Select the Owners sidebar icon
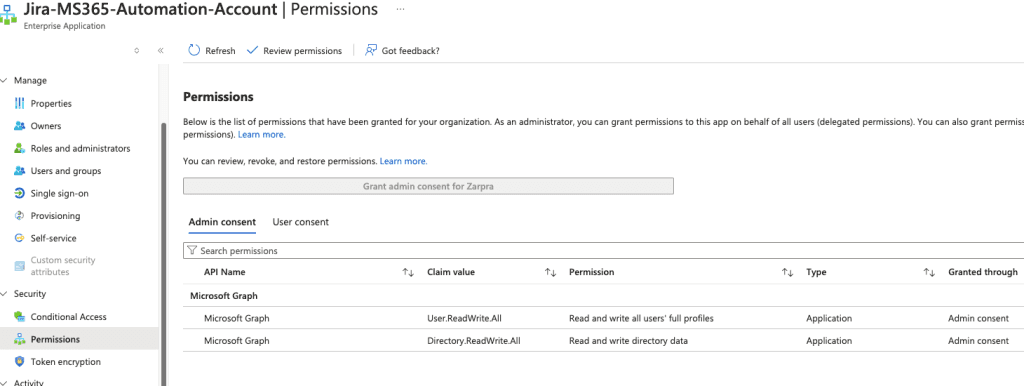This screenshot has width=1024, height=386. click(19, 126)
